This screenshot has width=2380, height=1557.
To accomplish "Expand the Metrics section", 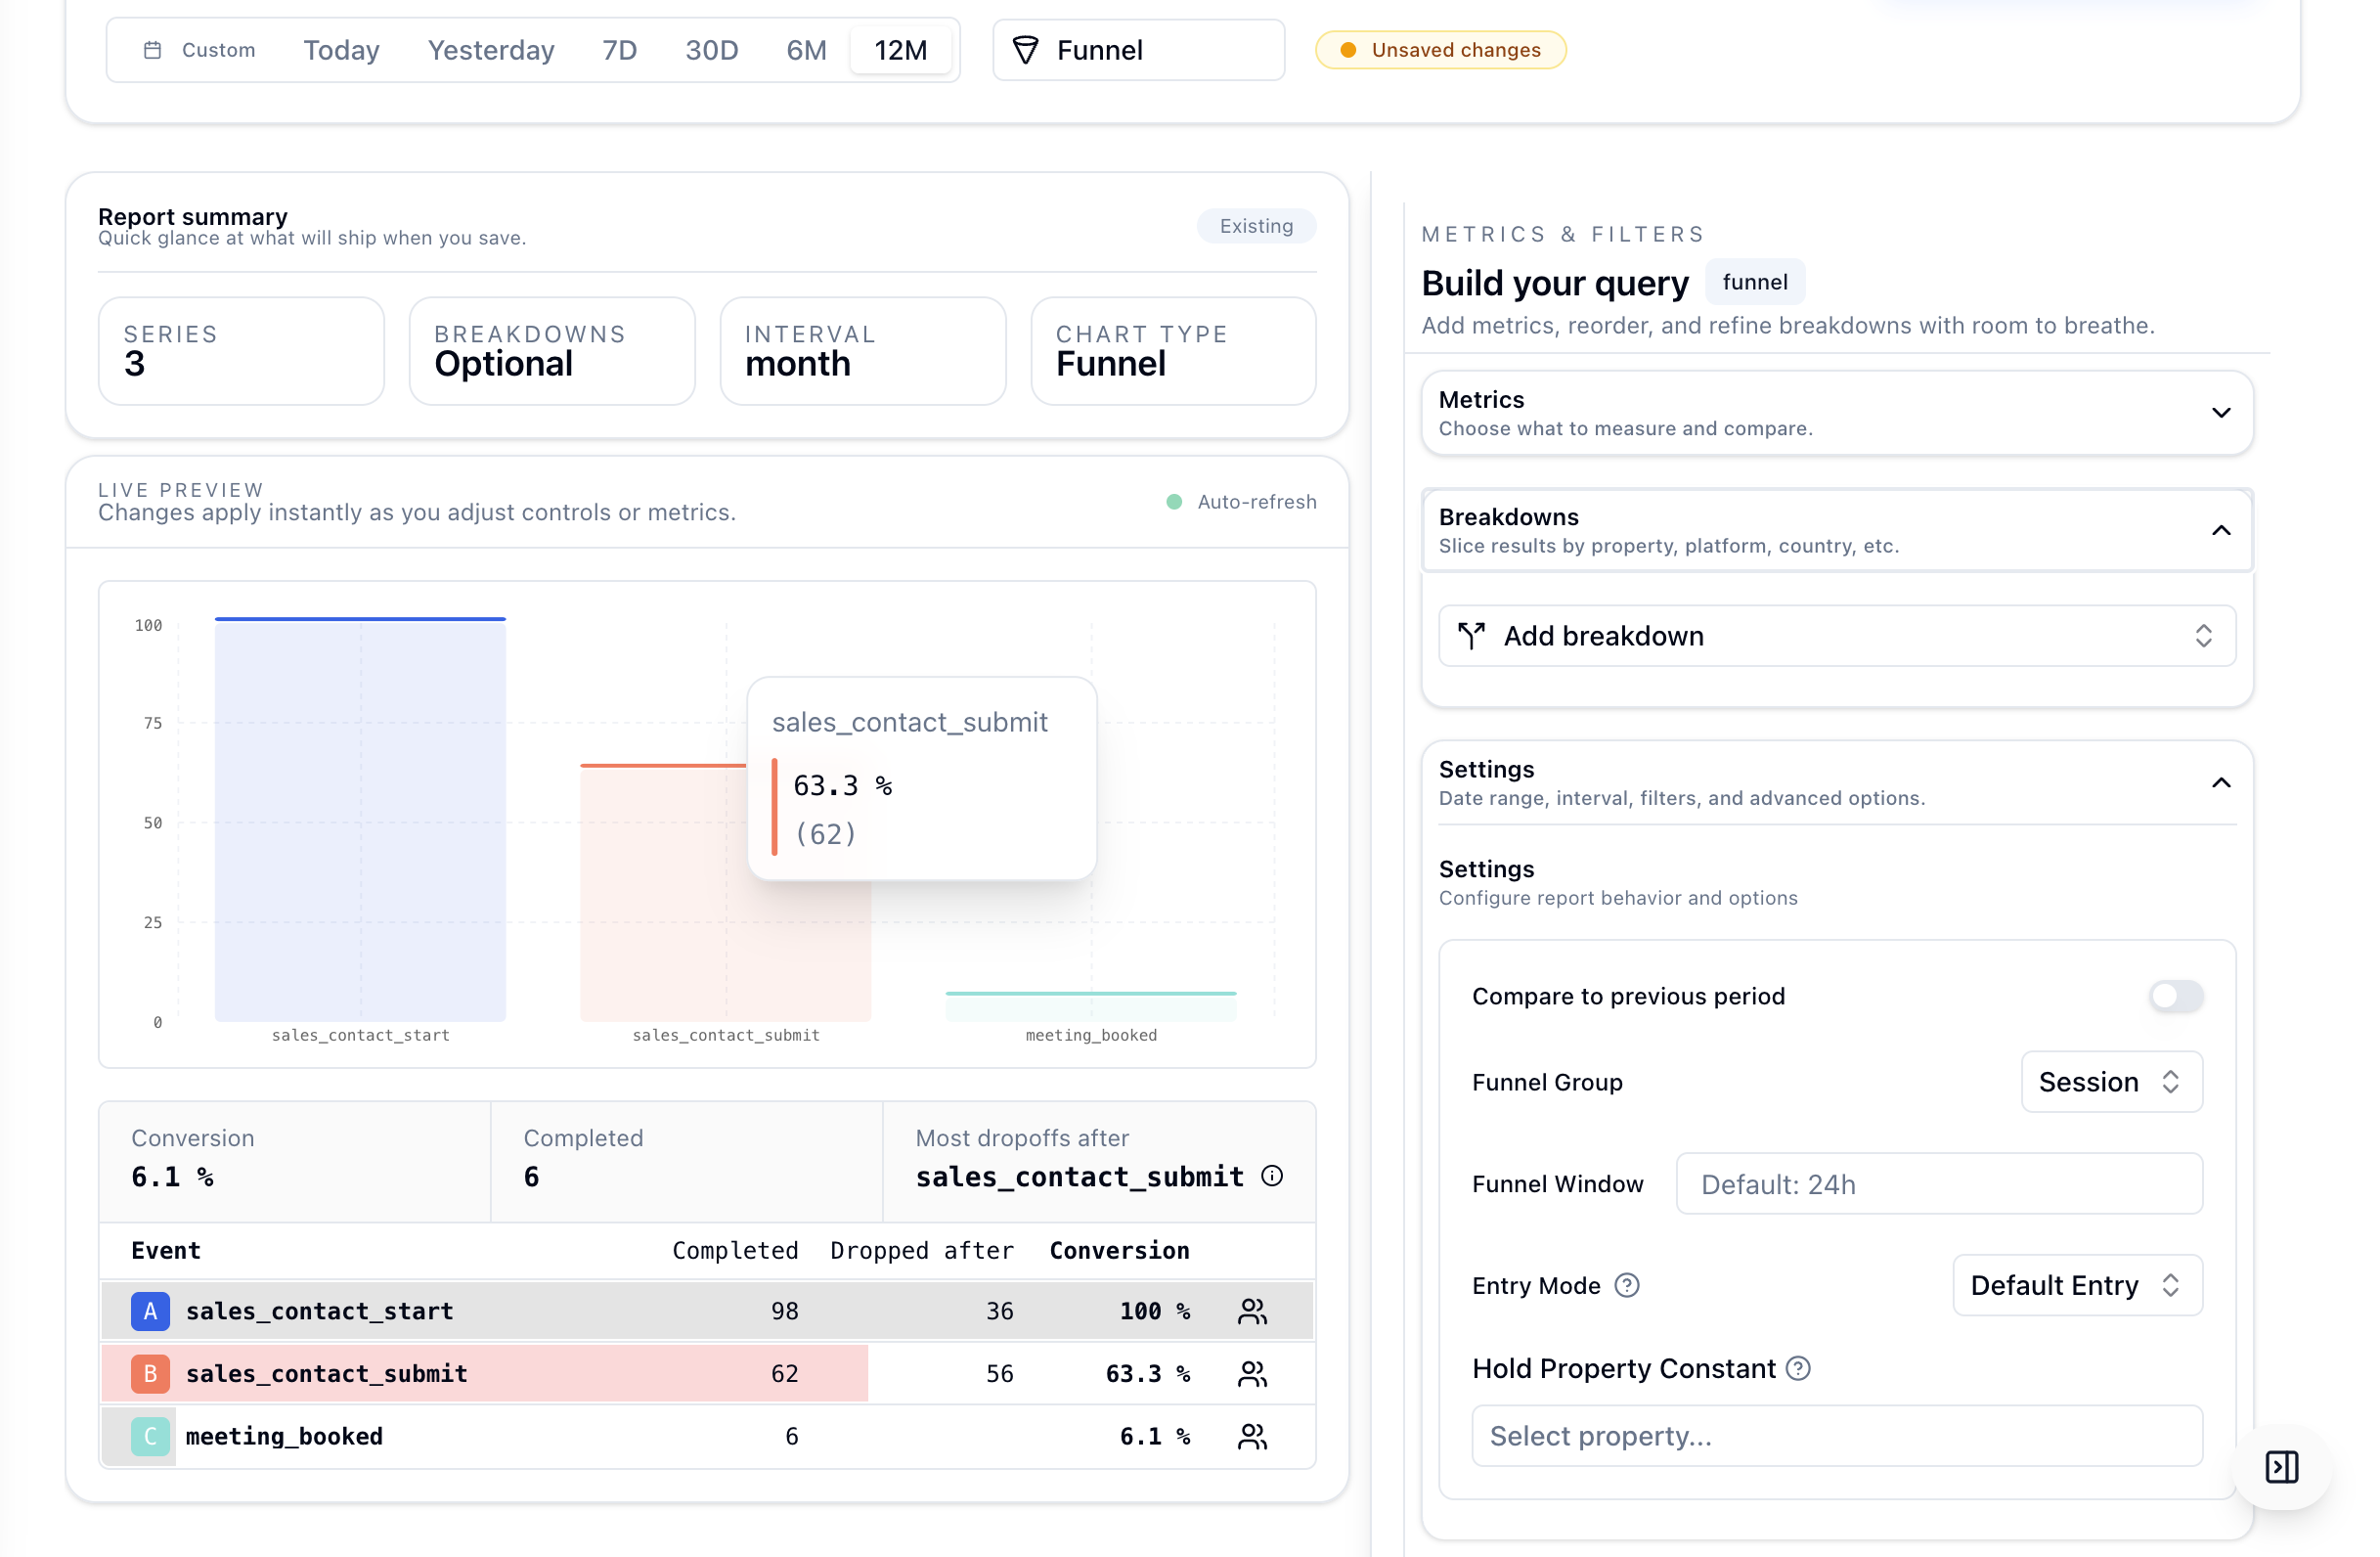I will click(x=2221, y=412).
